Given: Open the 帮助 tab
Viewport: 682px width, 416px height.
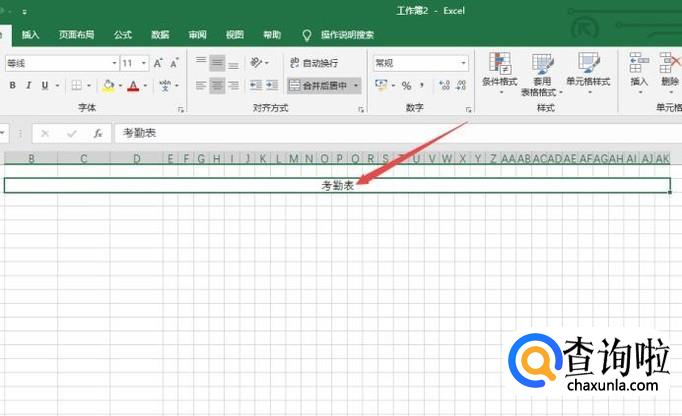Looking at the screenshot, I should (272, 35).
